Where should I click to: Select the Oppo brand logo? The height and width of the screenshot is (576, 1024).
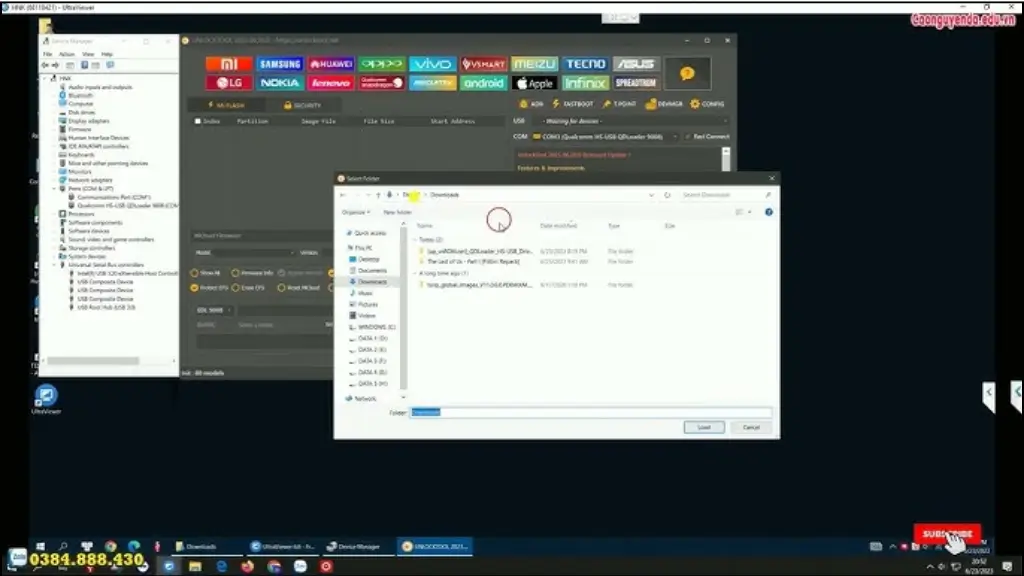pos(381,64)
